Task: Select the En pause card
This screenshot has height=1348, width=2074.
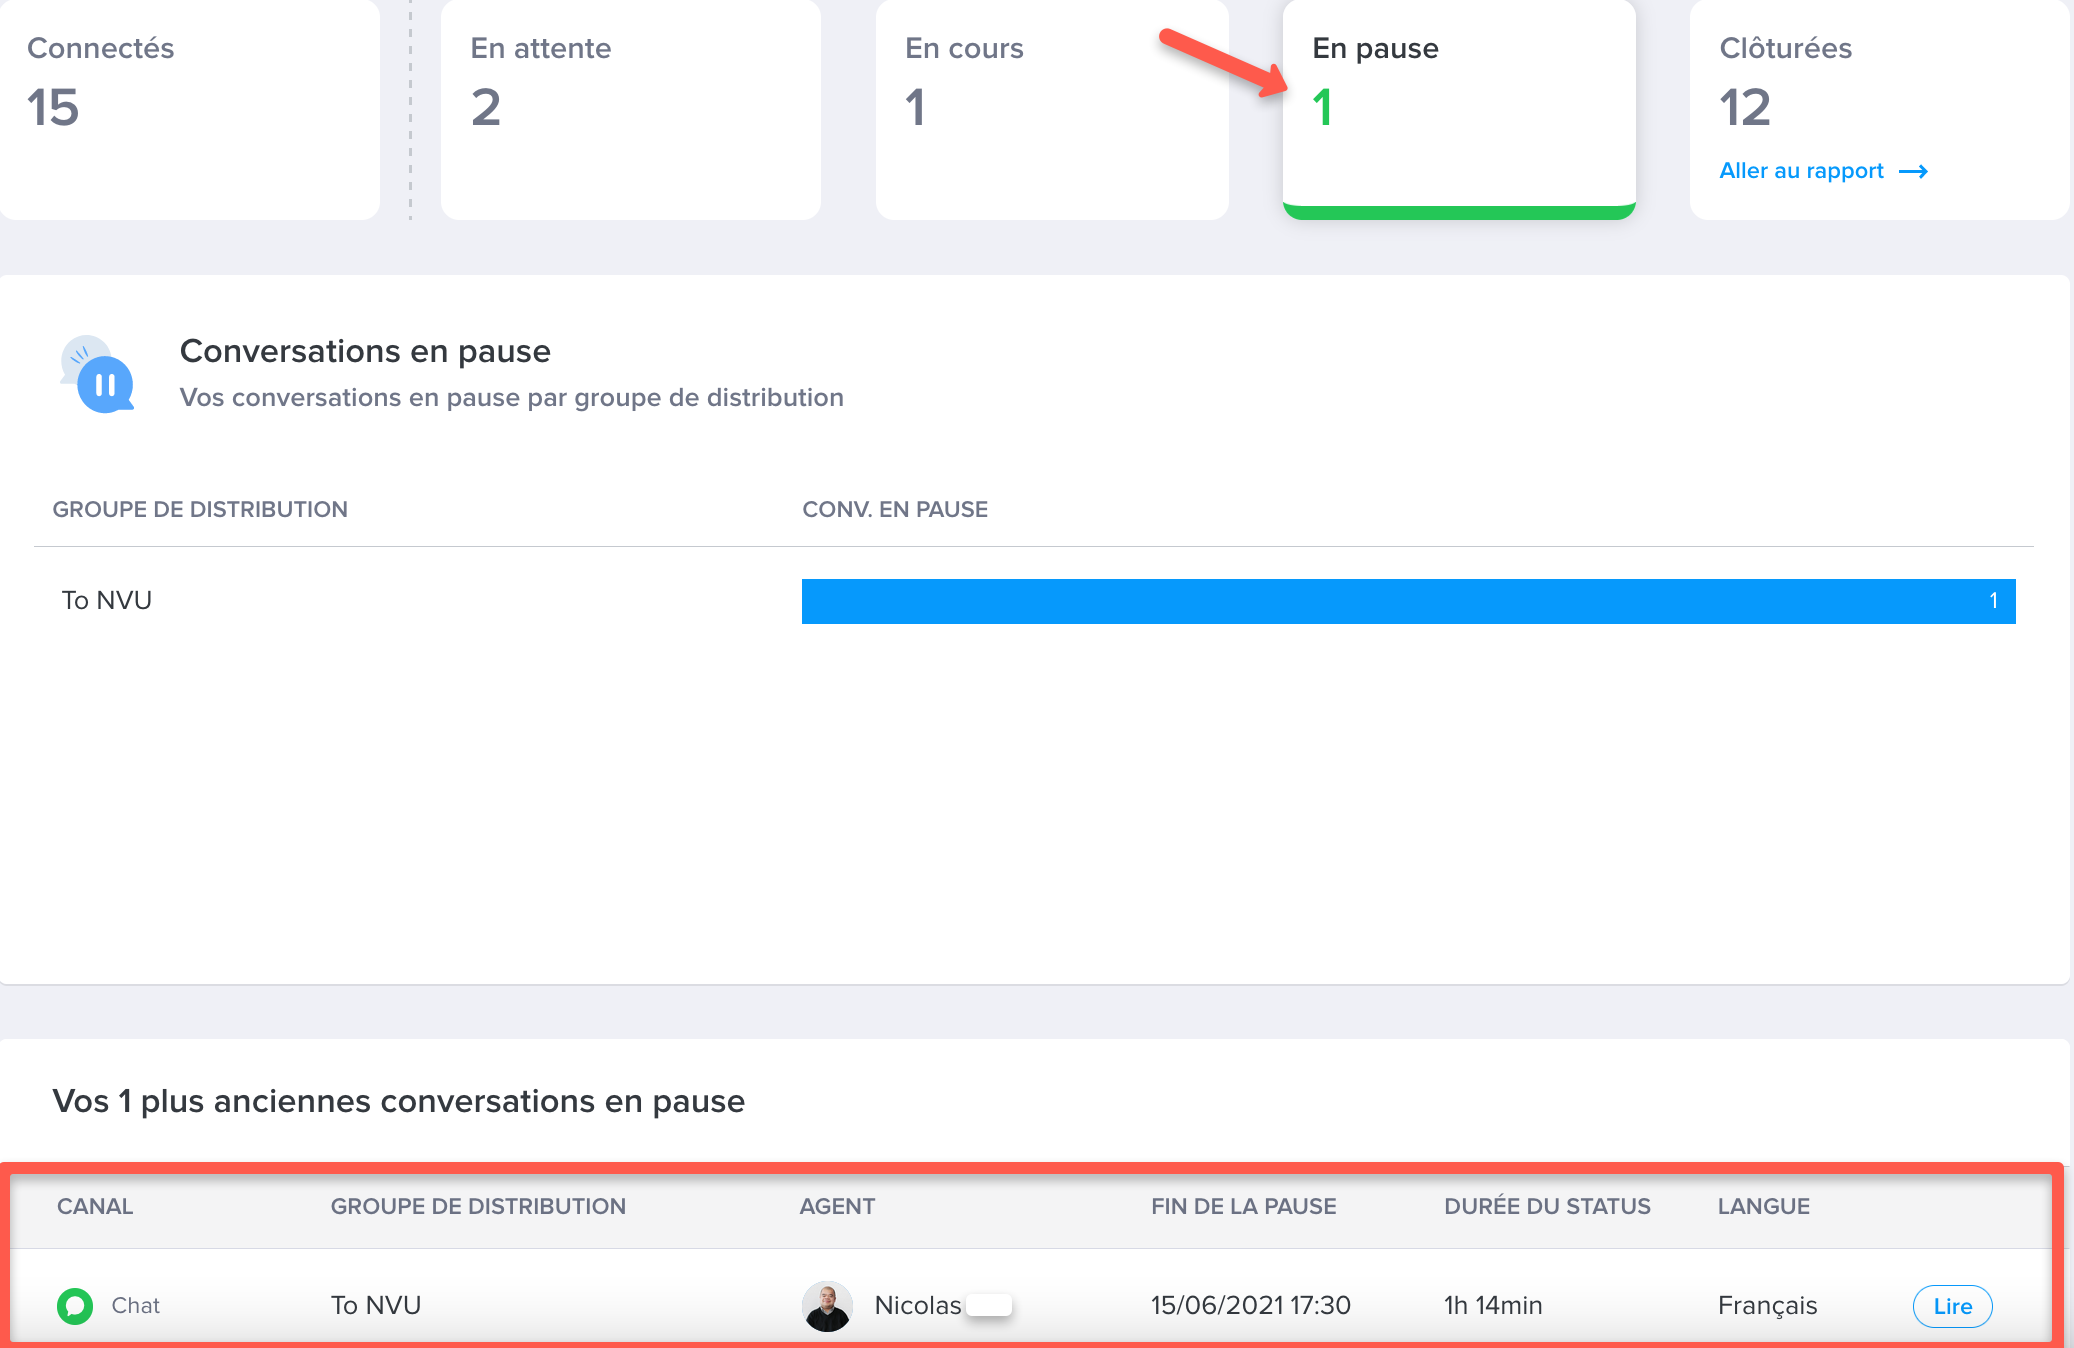Action: coord(1459,107)
